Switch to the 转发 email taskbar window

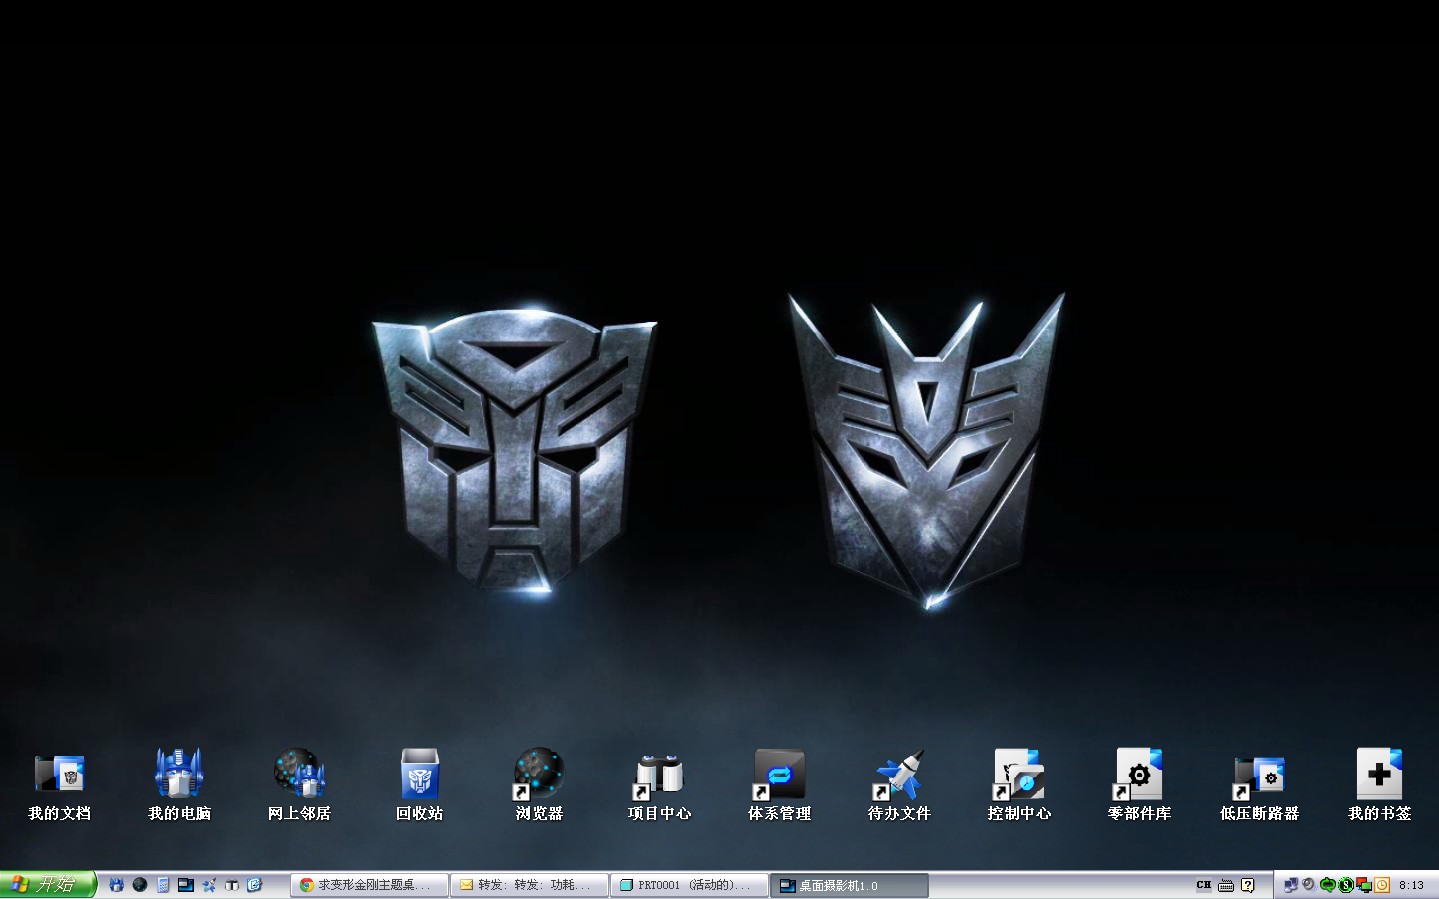528,885
